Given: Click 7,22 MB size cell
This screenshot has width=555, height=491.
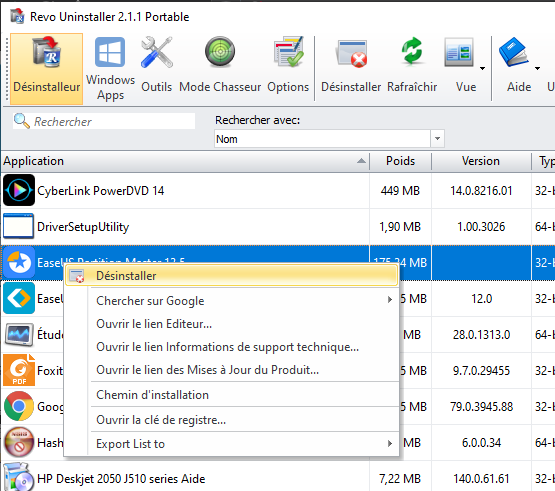Looking at the screenshot, I should (400, 479).
